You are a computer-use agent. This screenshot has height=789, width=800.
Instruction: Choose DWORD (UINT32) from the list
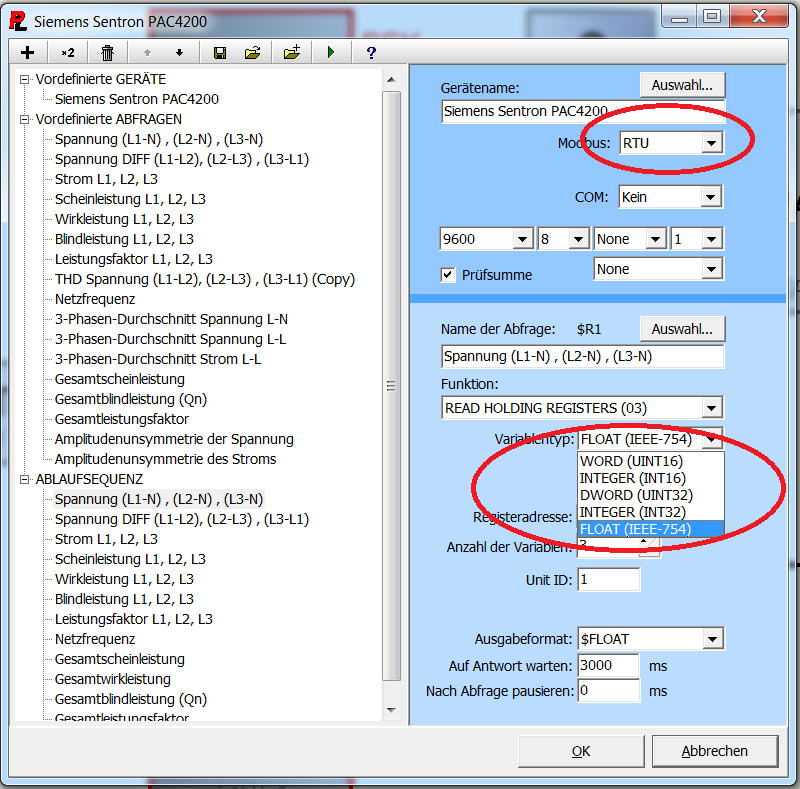coord(651,495)
